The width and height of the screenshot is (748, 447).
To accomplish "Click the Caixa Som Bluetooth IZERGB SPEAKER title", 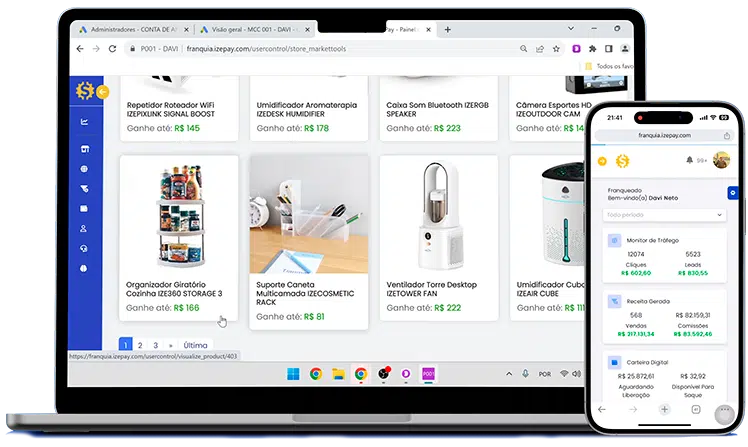I will point(437,109).
